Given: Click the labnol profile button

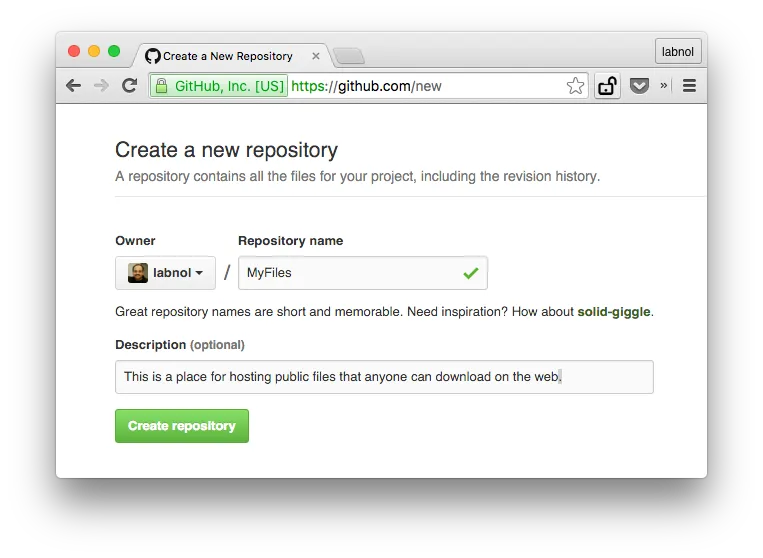Looking at the screenshot, I should (x=678, y=52).
